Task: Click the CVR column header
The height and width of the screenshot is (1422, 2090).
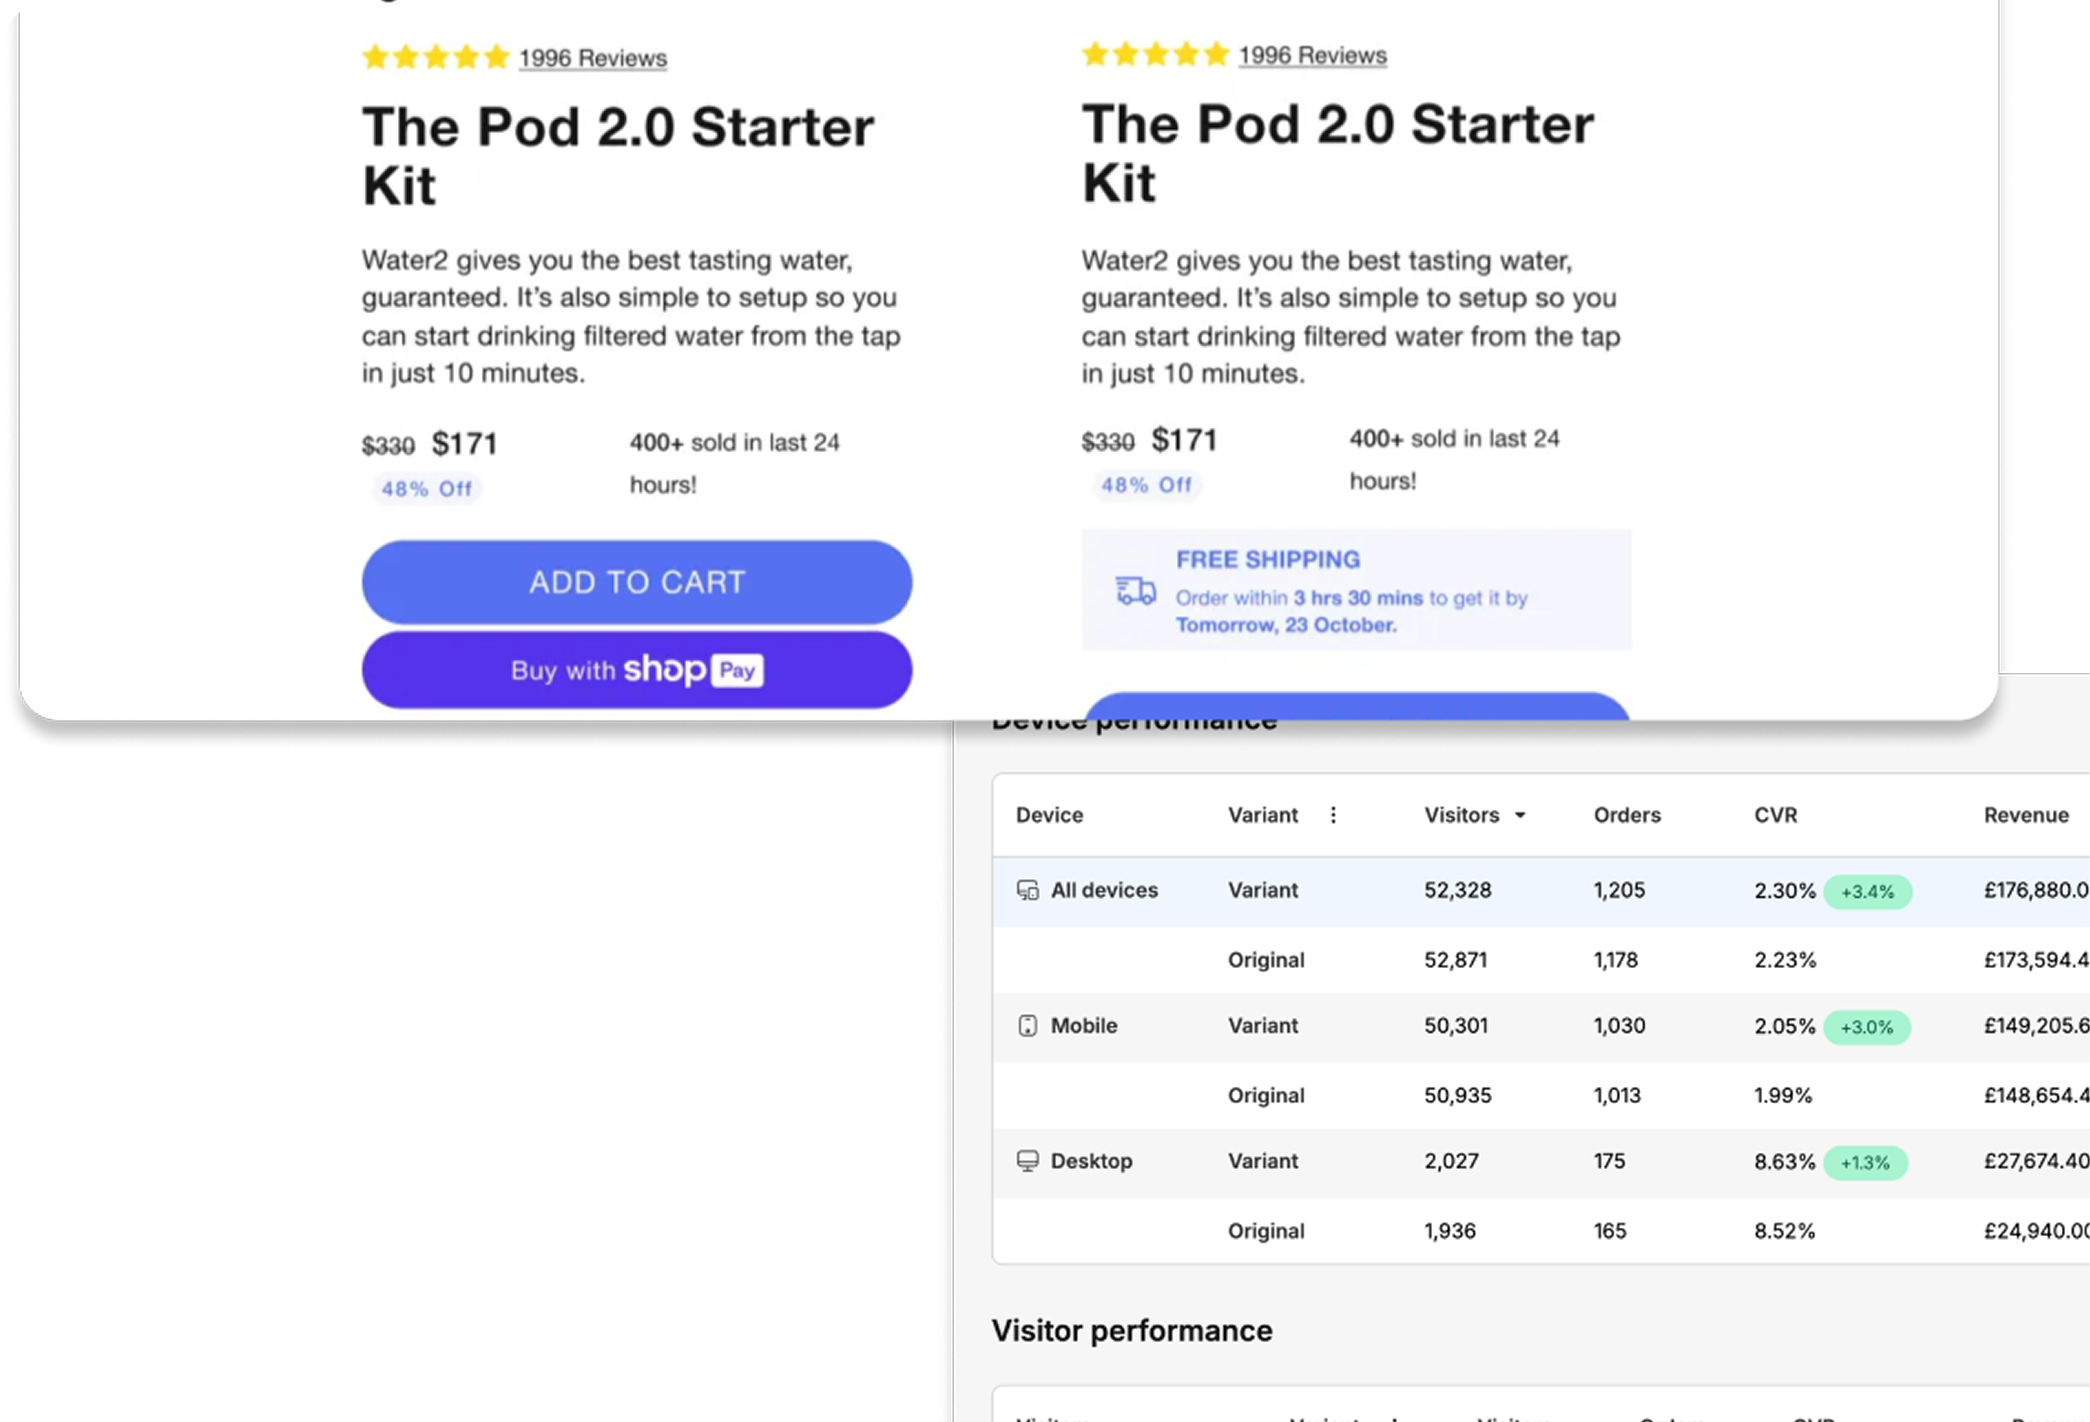Action: 1775,815
